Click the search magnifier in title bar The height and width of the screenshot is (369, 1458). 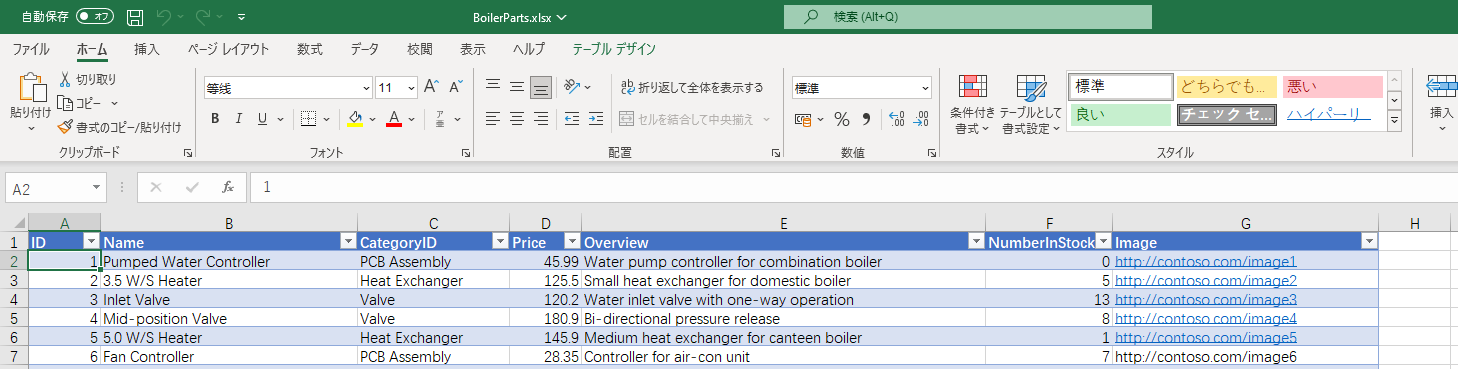[x=811, y=17]
